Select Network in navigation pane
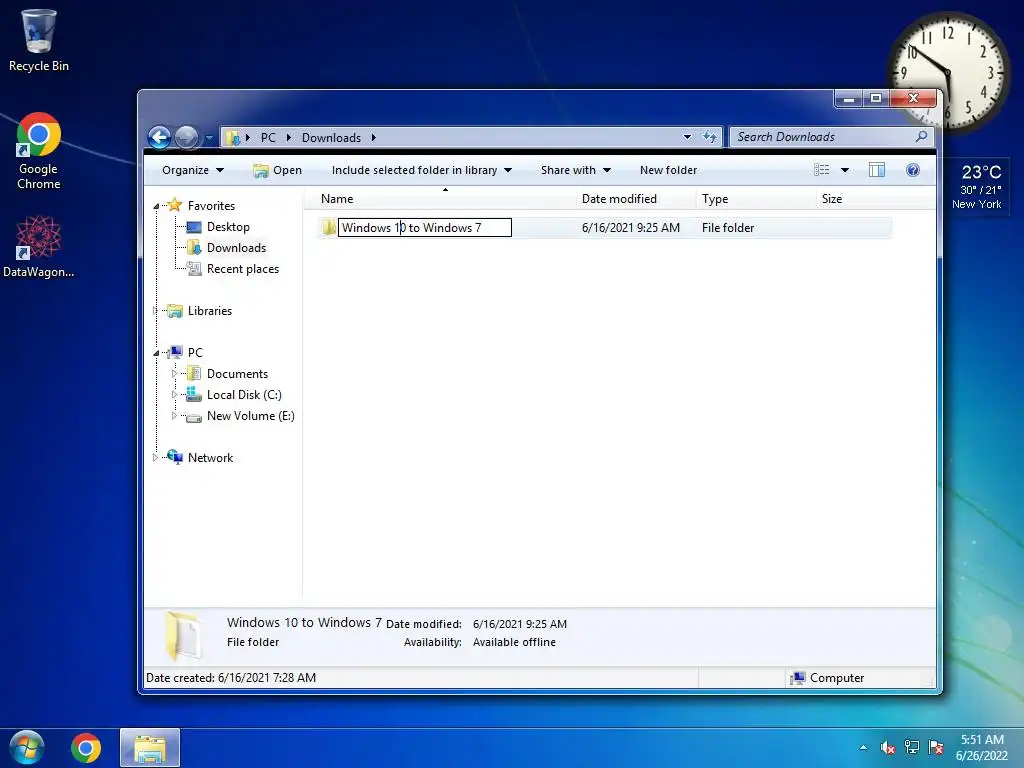 (210, 458)
